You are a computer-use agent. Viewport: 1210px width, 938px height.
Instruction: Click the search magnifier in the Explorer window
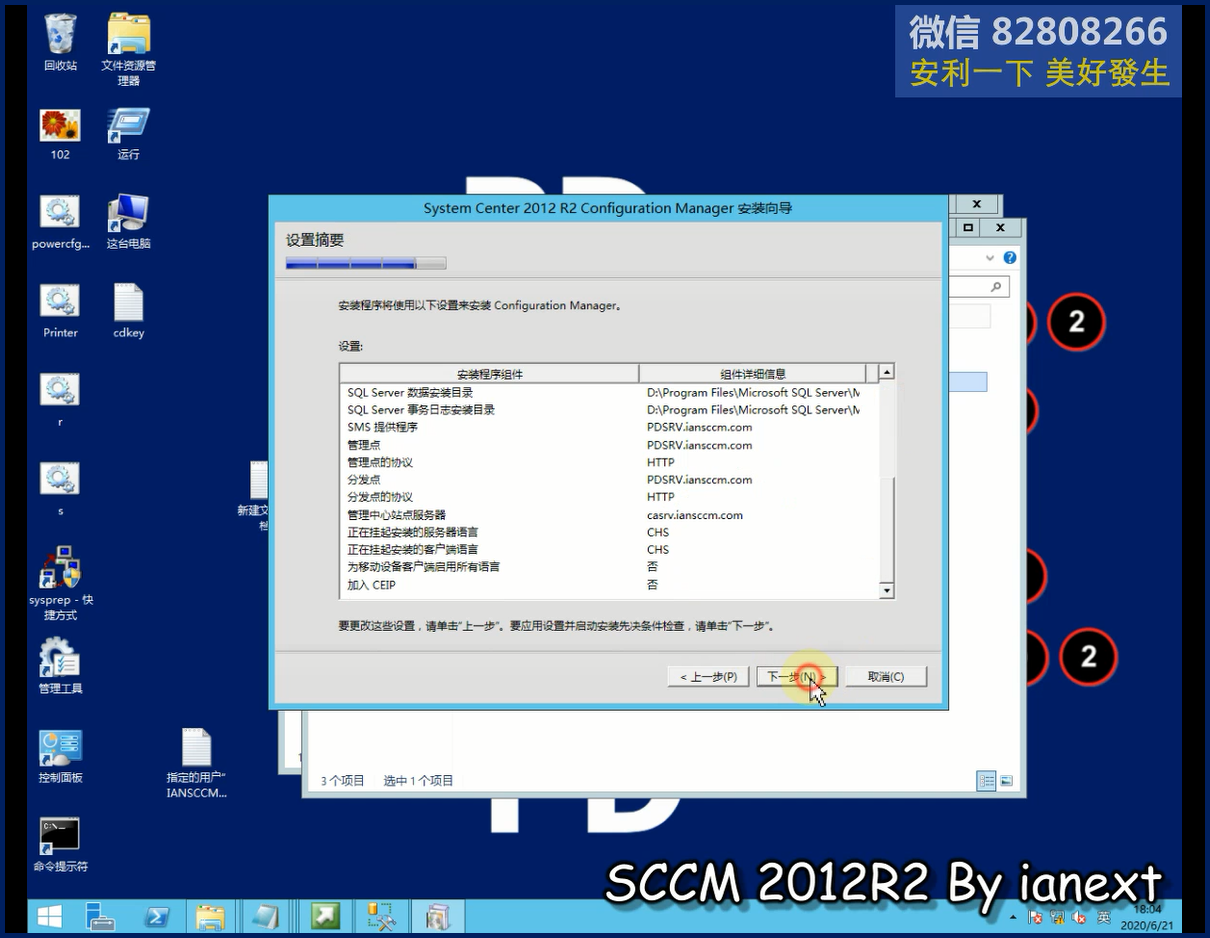tap(996, 287)
